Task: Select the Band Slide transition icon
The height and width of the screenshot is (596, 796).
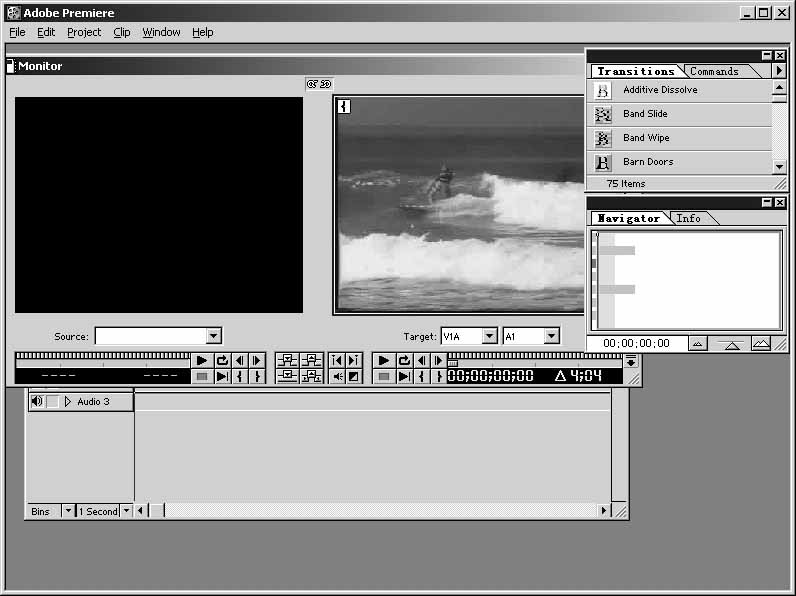Action: pos(603,114)
